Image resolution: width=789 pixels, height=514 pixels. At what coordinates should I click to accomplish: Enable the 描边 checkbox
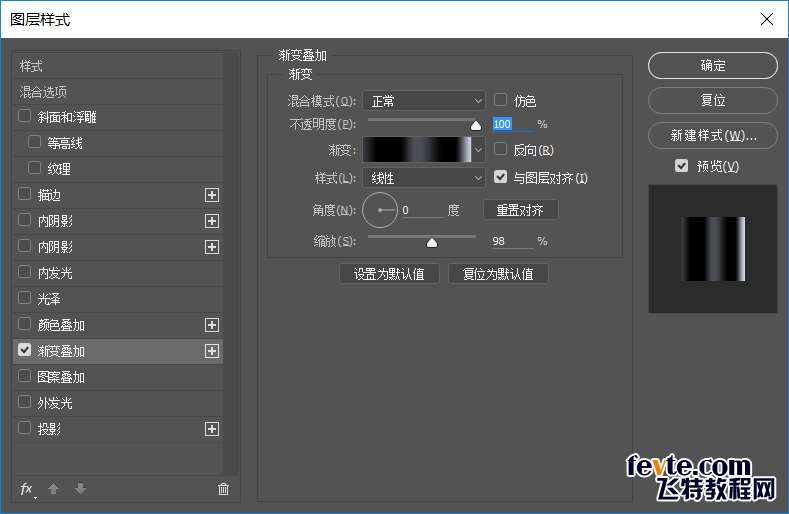24,194
